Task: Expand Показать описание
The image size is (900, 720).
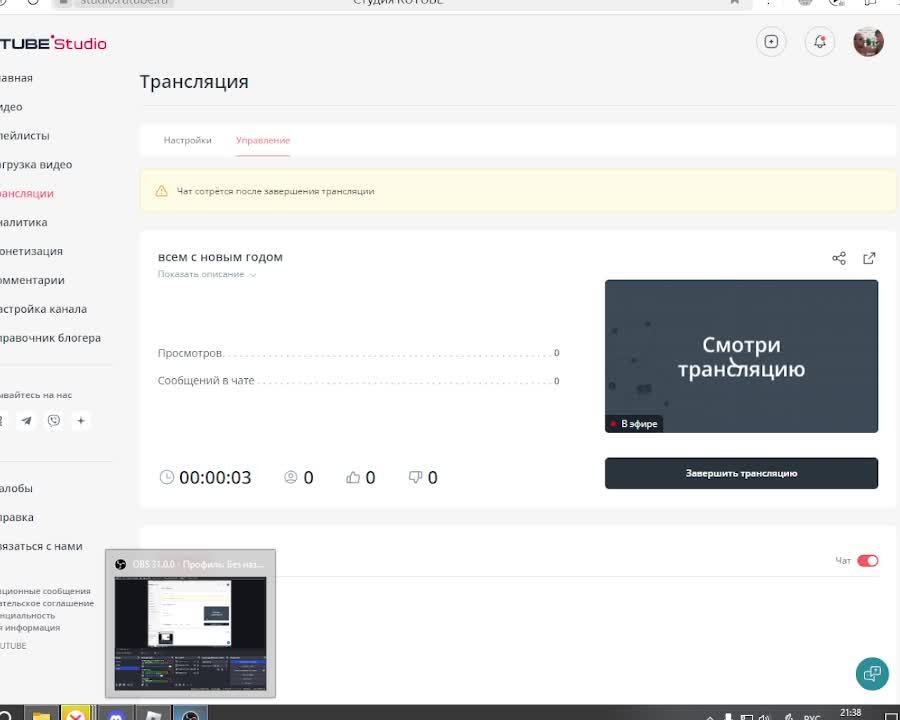Action: click(x=207, y=274)
